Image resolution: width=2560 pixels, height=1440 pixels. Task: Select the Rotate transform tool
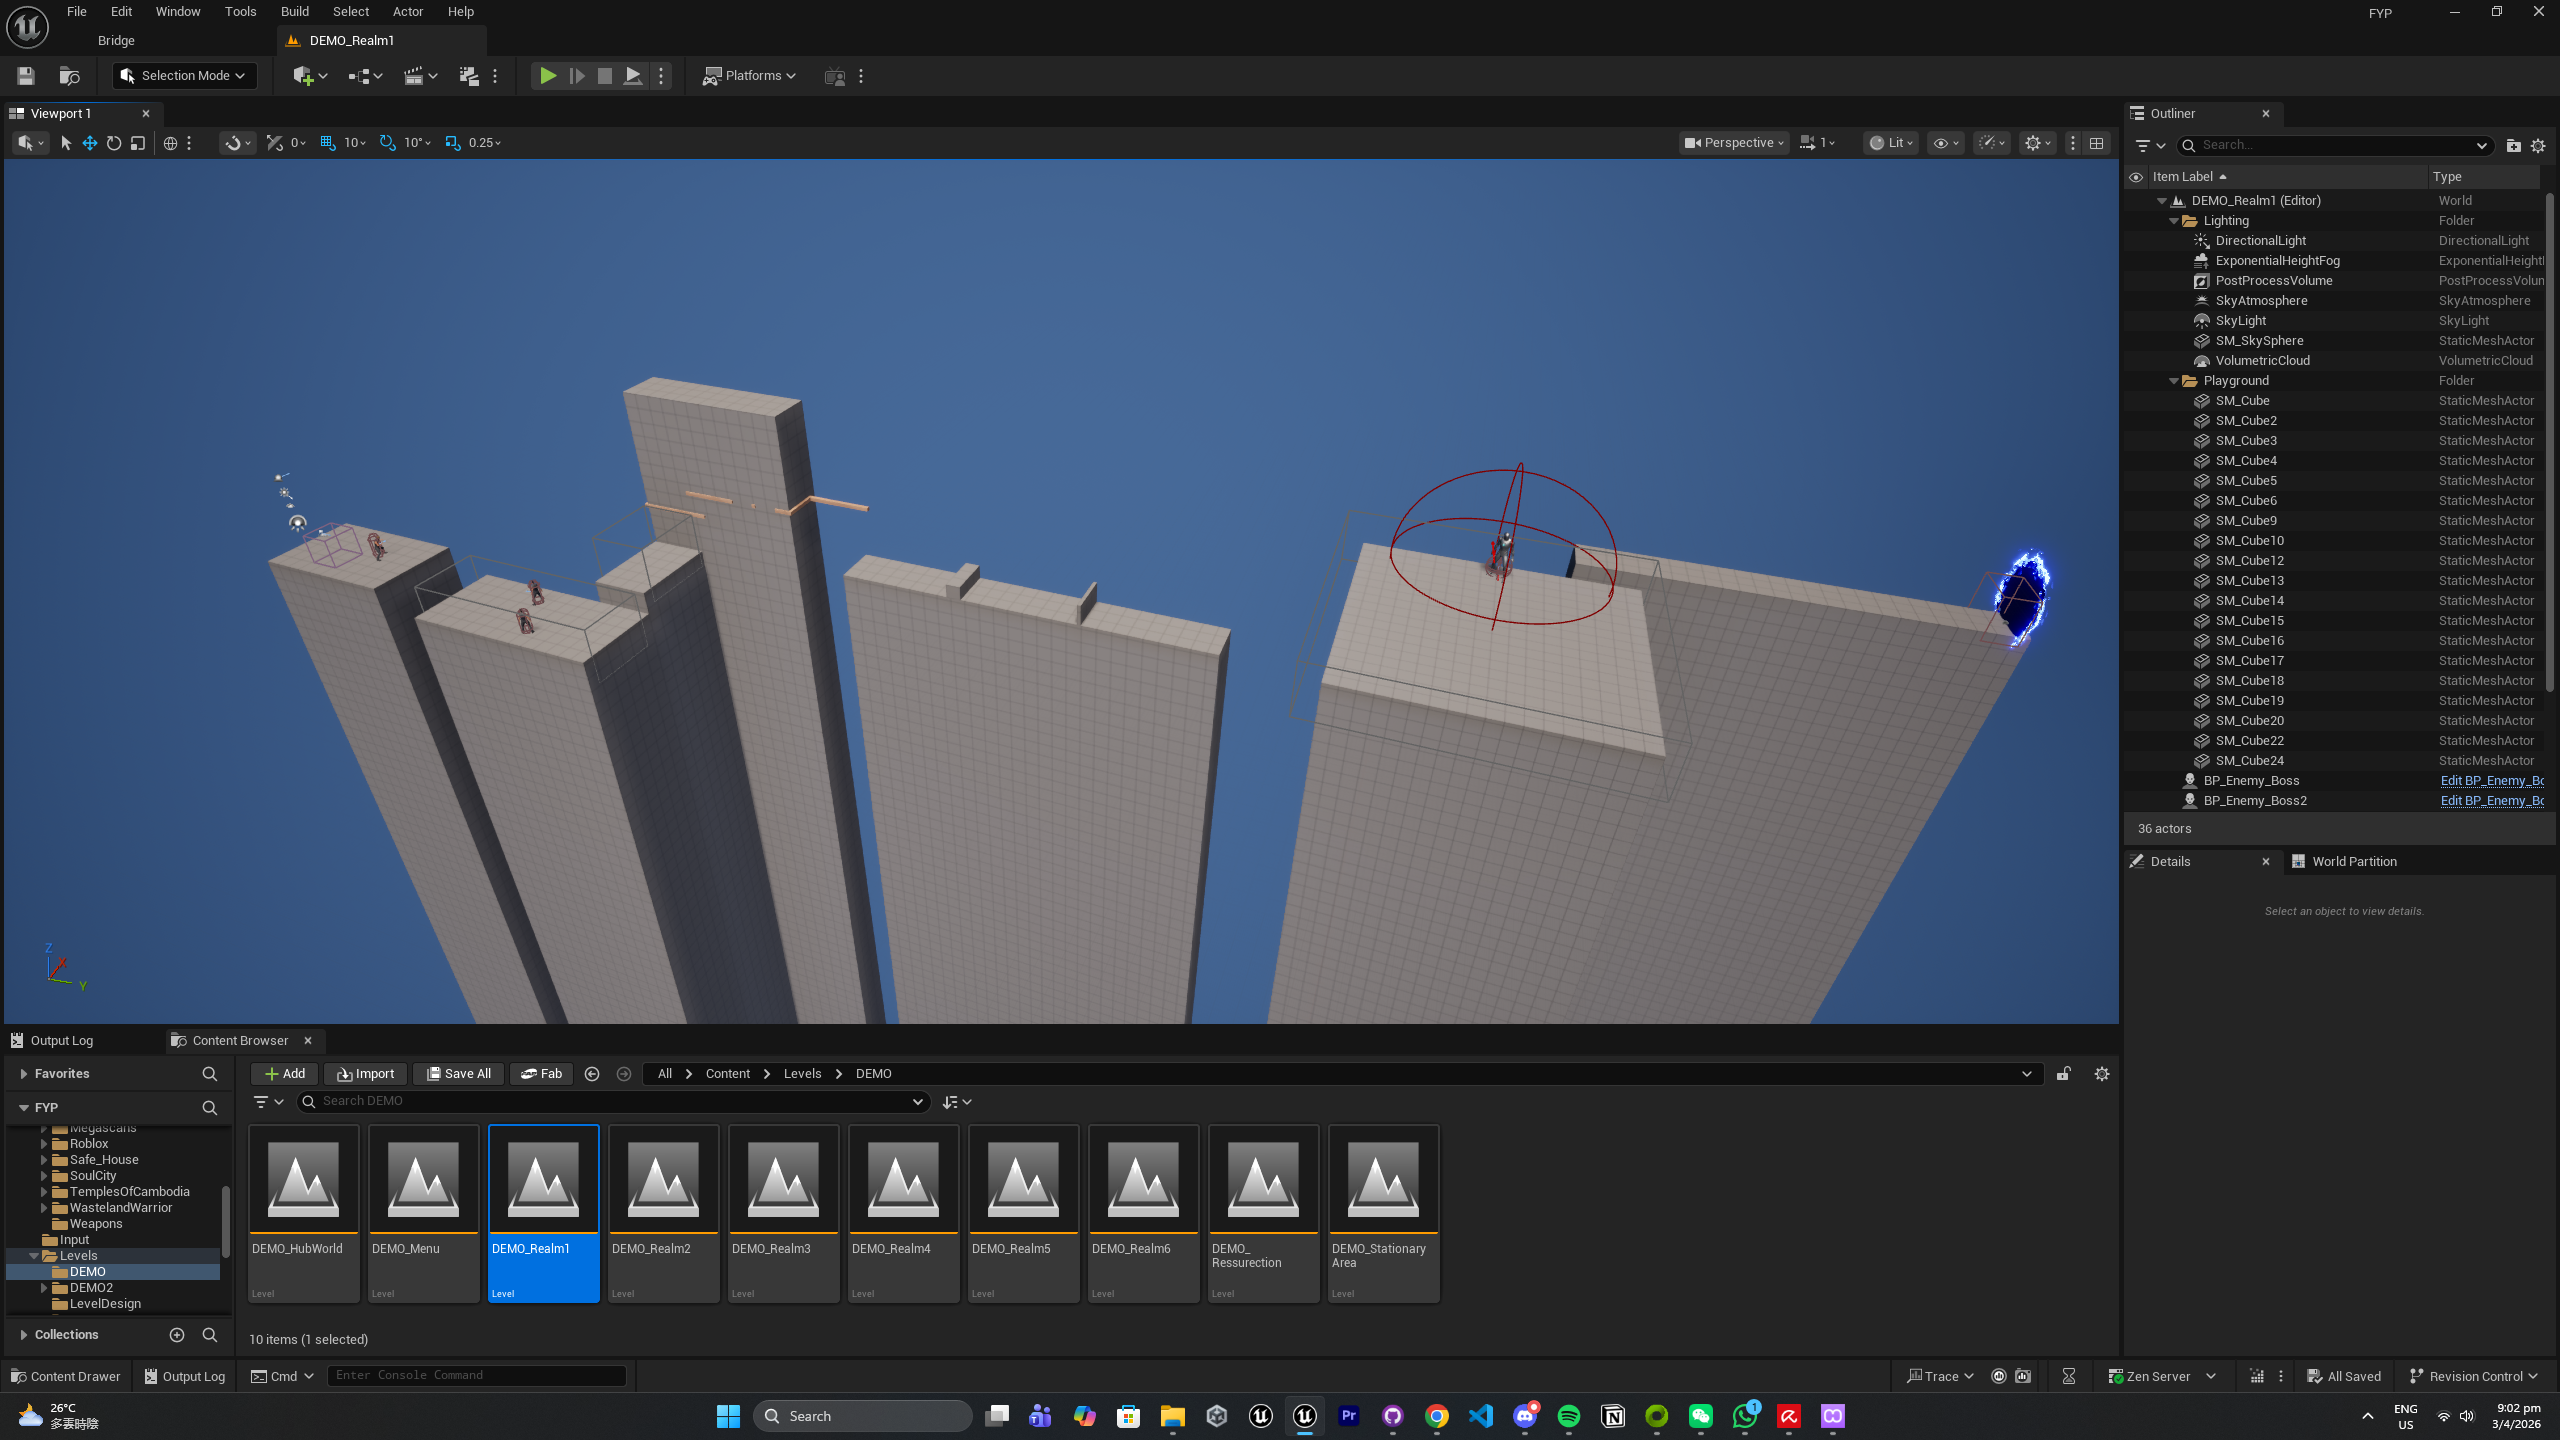pyautogui.click(x=114, y=143)
